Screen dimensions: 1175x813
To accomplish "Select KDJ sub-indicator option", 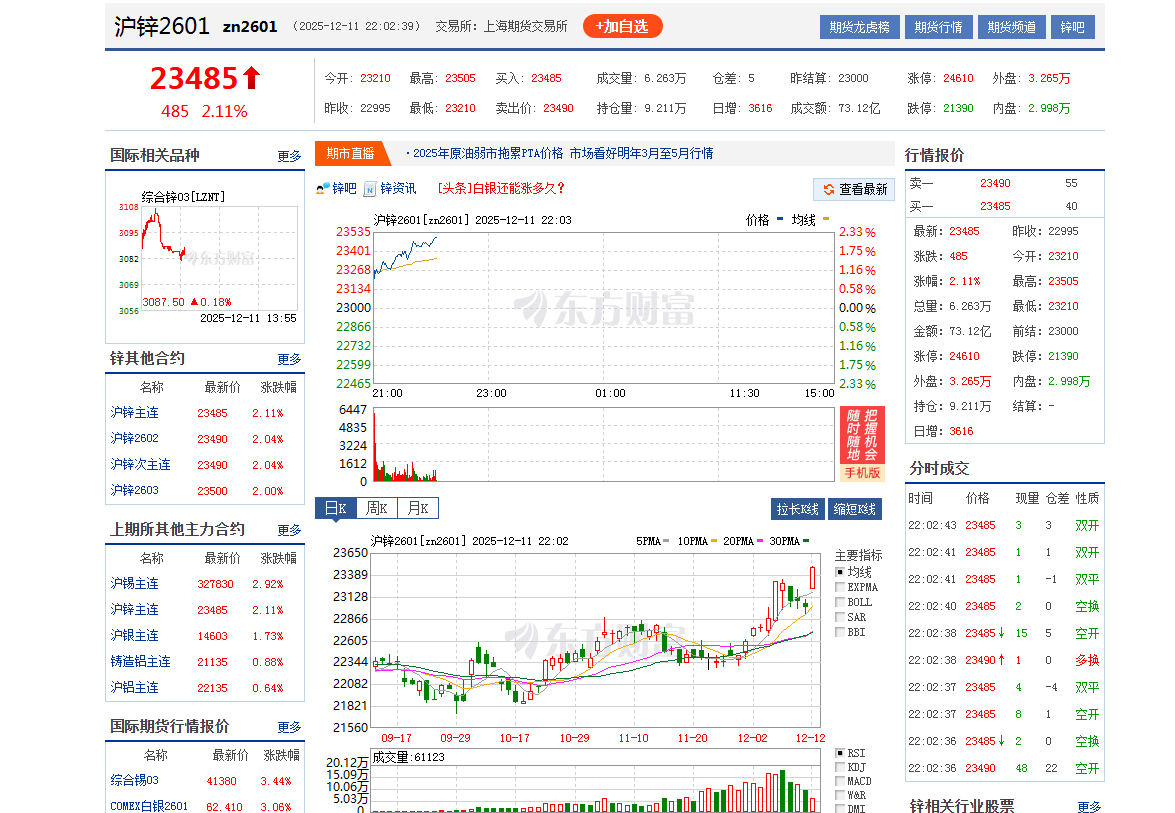I will 840,767.
